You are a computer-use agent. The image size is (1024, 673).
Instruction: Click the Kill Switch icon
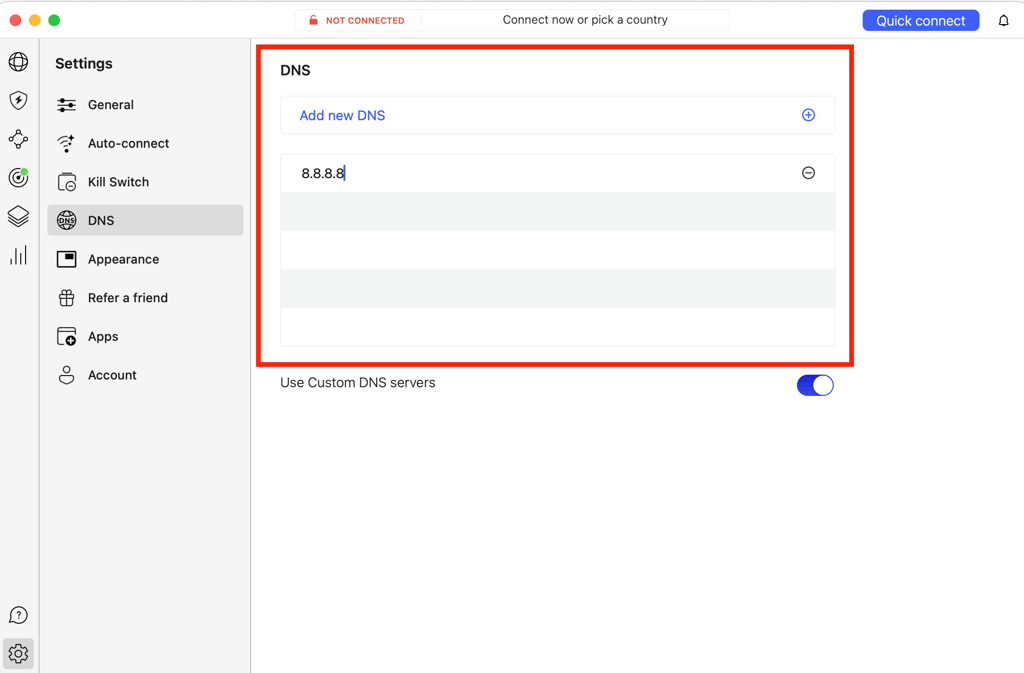(67, 182)
